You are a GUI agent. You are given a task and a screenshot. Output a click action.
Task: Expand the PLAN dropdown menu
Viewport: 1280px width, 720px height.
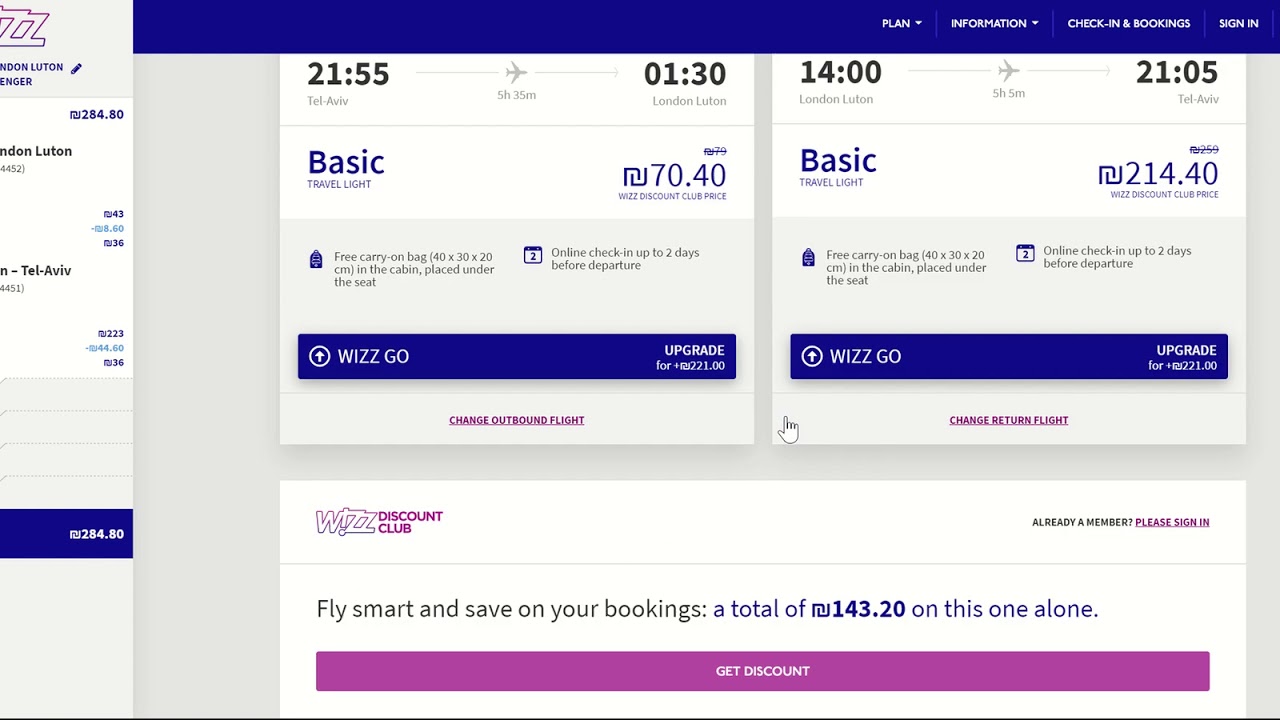tap(901, 23)
